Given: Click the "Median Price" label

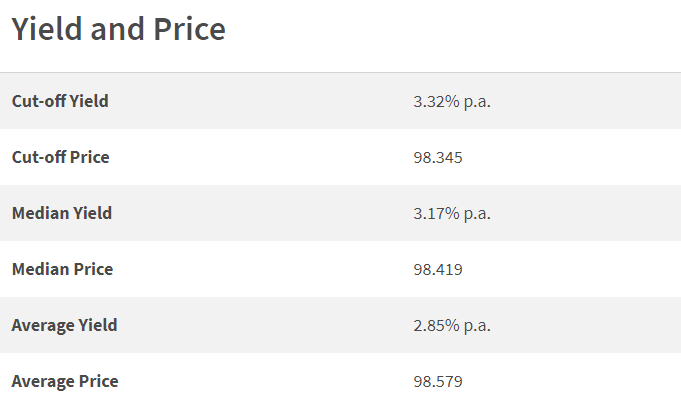Looking at the screenshot, I should [62, 269].
